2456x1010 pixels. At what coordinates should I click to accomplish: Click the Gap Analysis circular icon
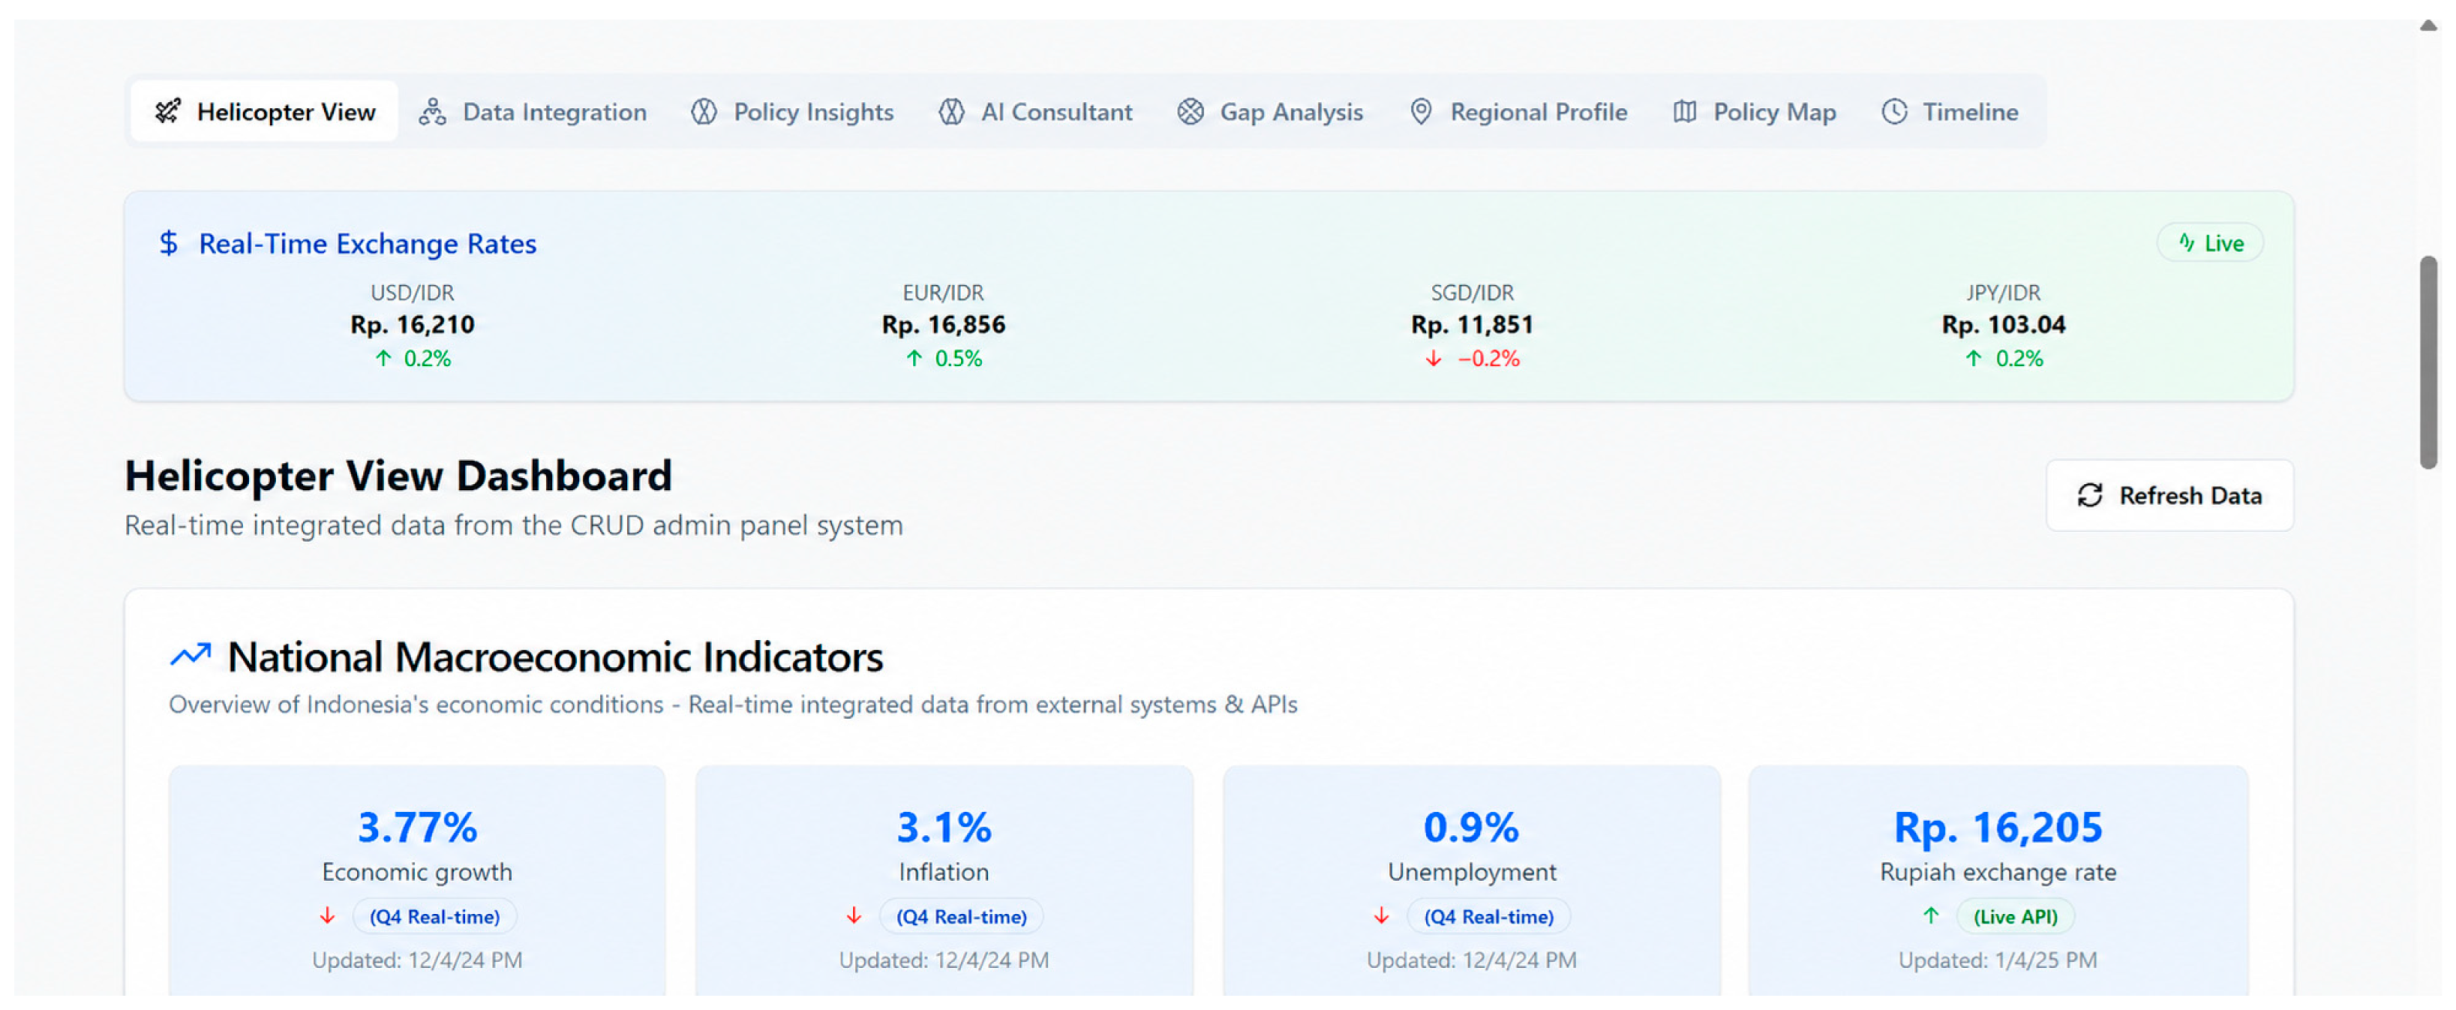1190,111
